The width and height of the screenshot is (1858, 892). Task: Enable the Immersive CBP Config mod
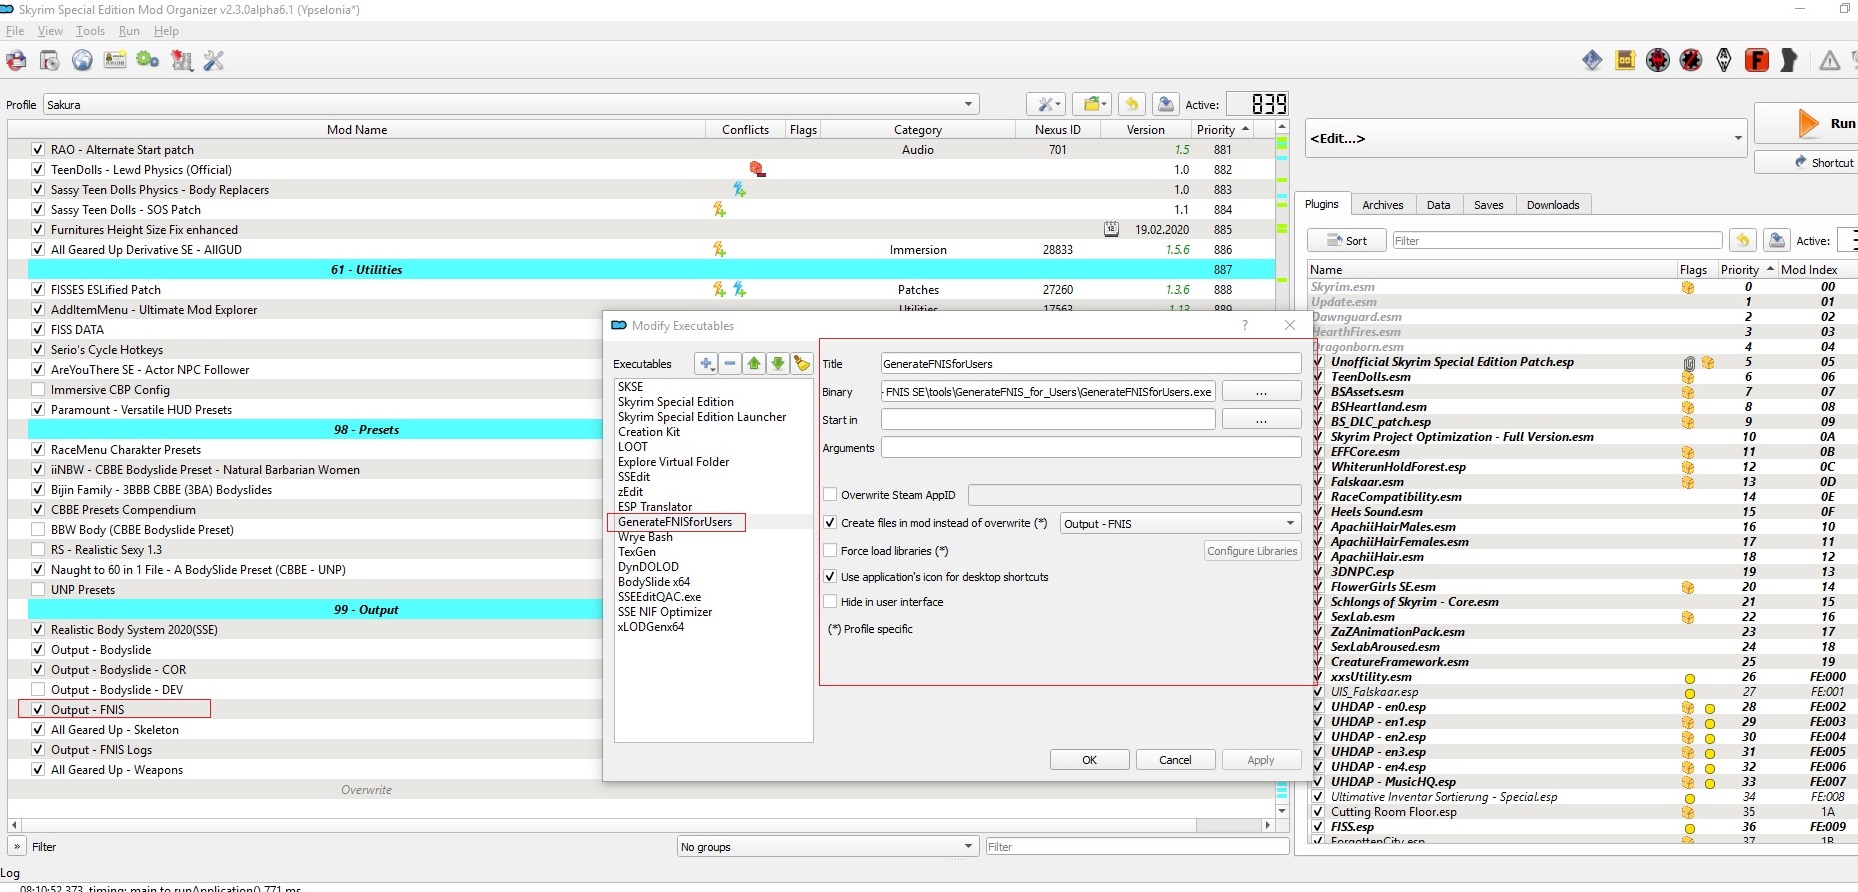[x=38, y=390]
